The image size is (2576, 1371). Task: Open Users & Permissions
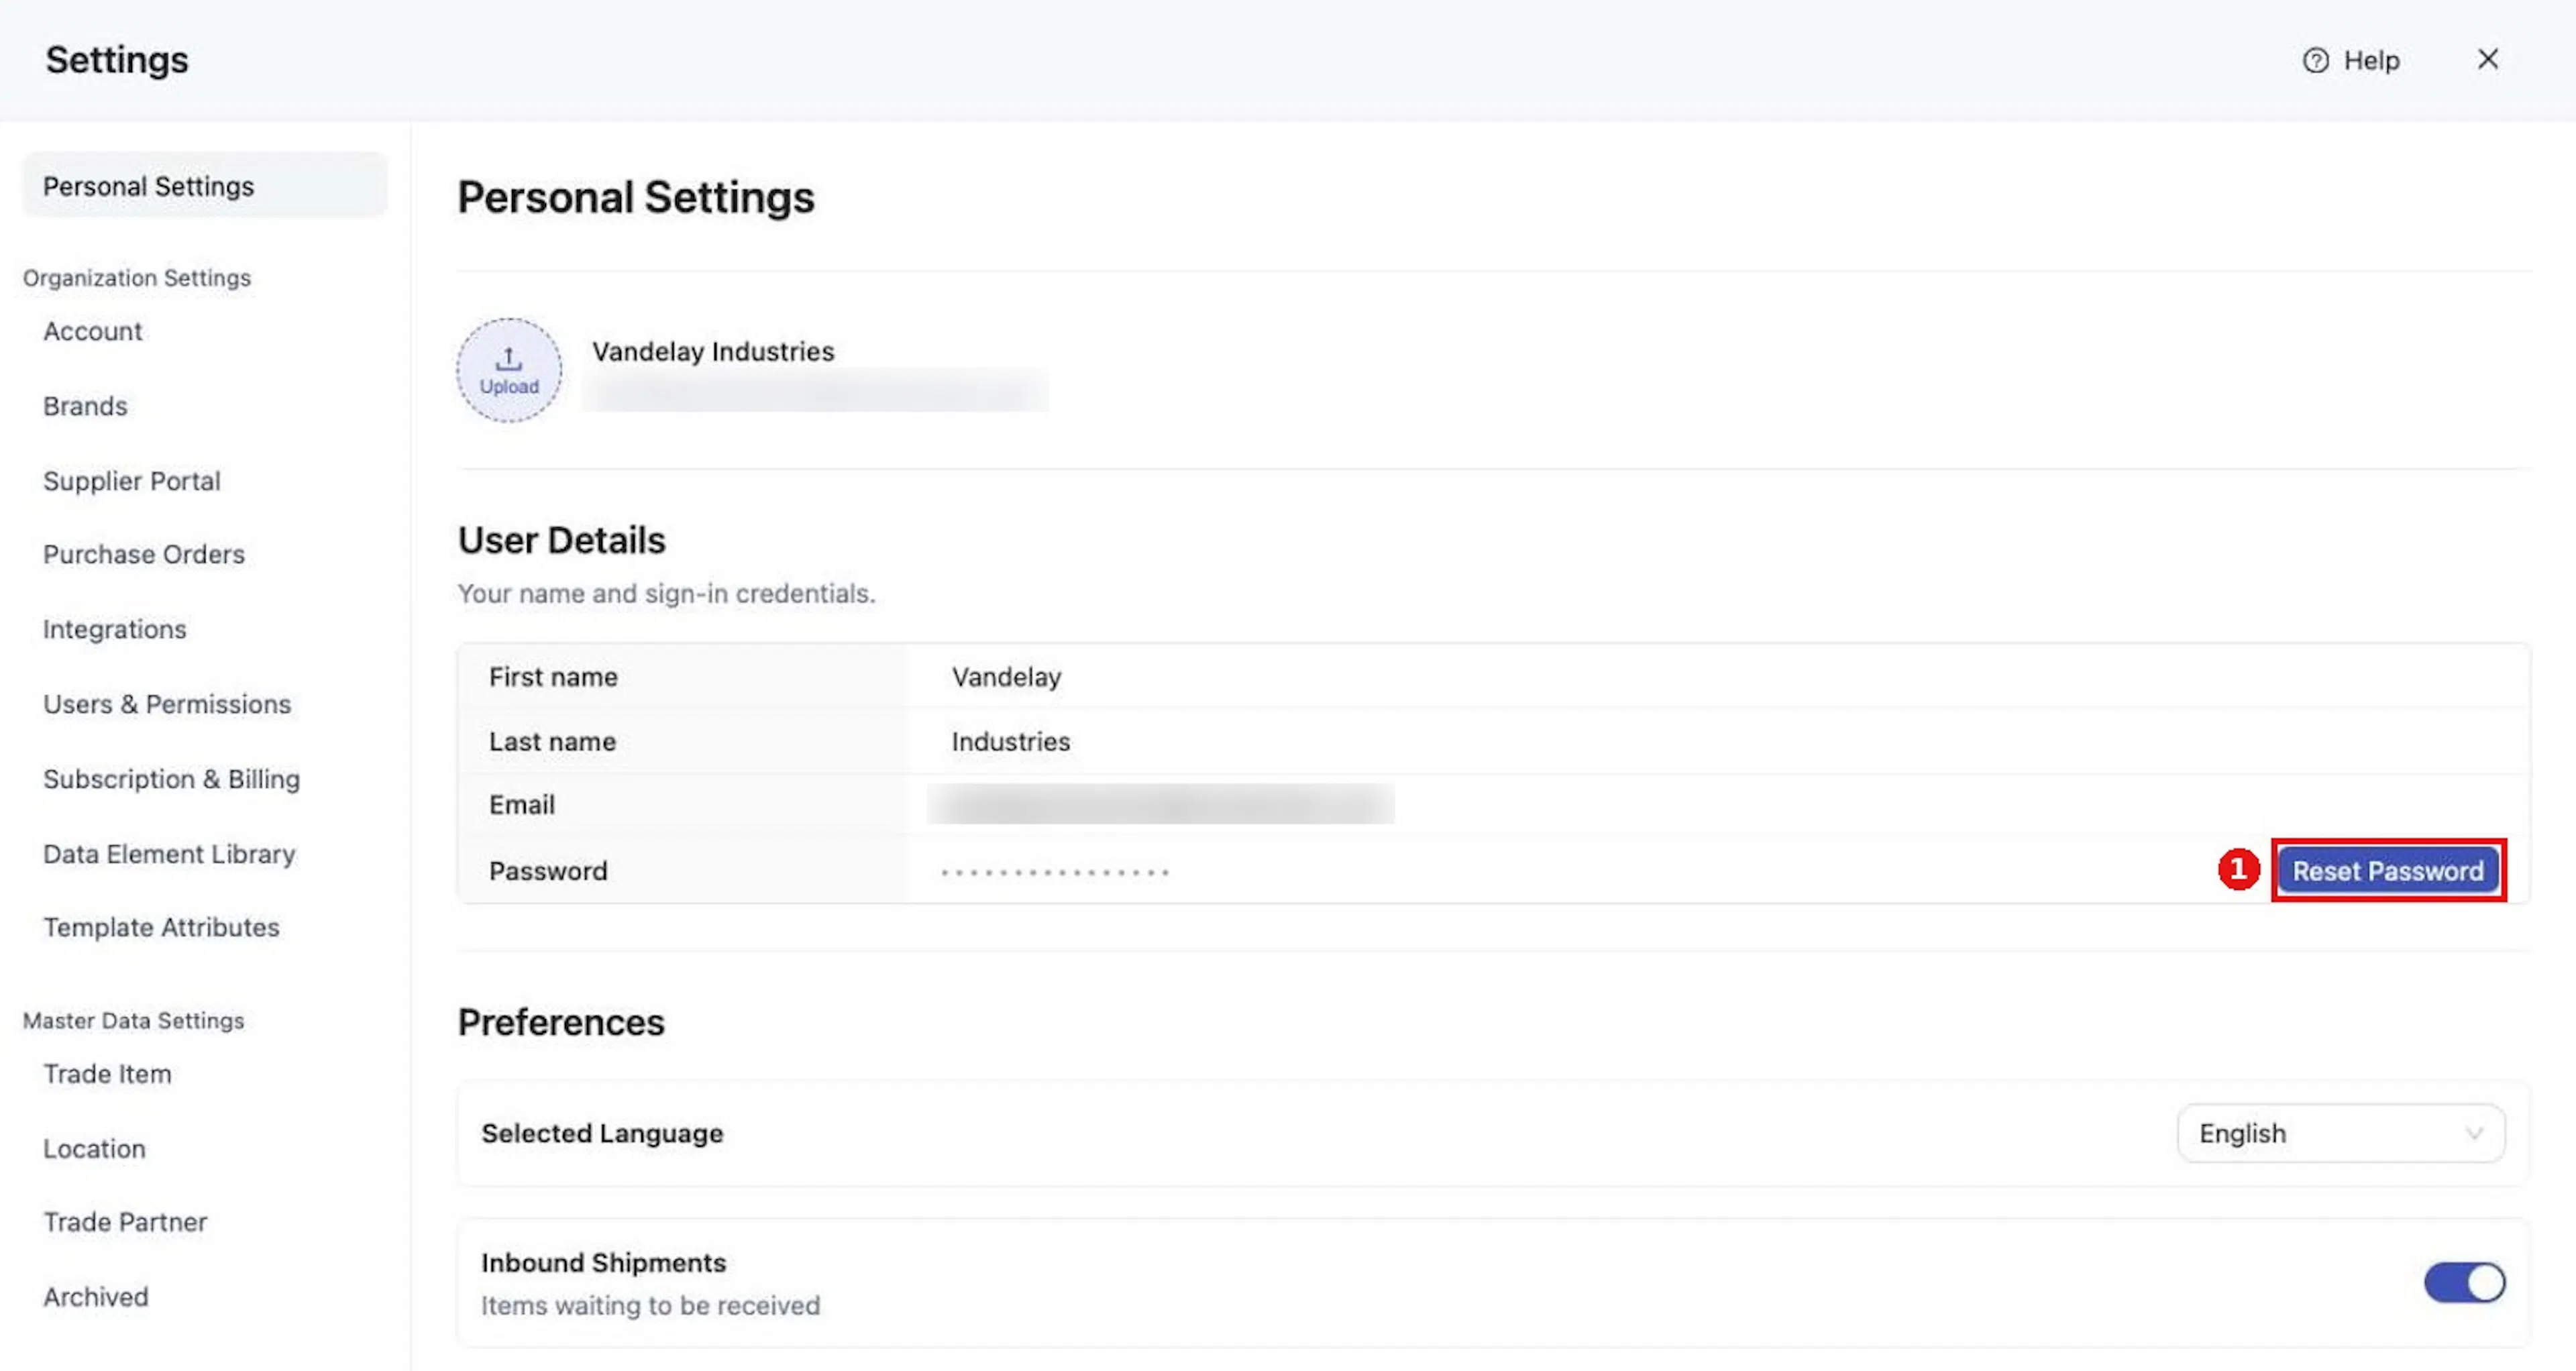(x=167, y=704)
